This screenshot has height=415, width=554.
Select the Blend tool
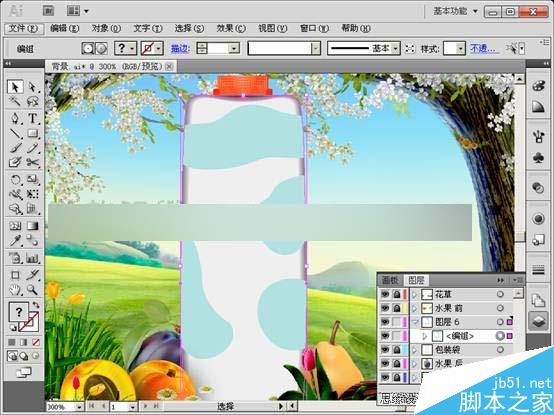tap(32, 241)
